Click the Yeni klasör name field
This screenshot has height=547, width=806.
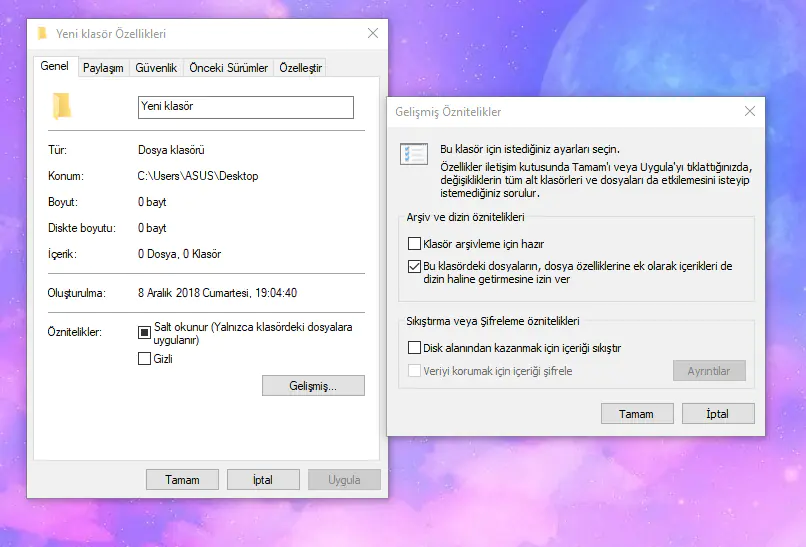(x=246, y=107)
